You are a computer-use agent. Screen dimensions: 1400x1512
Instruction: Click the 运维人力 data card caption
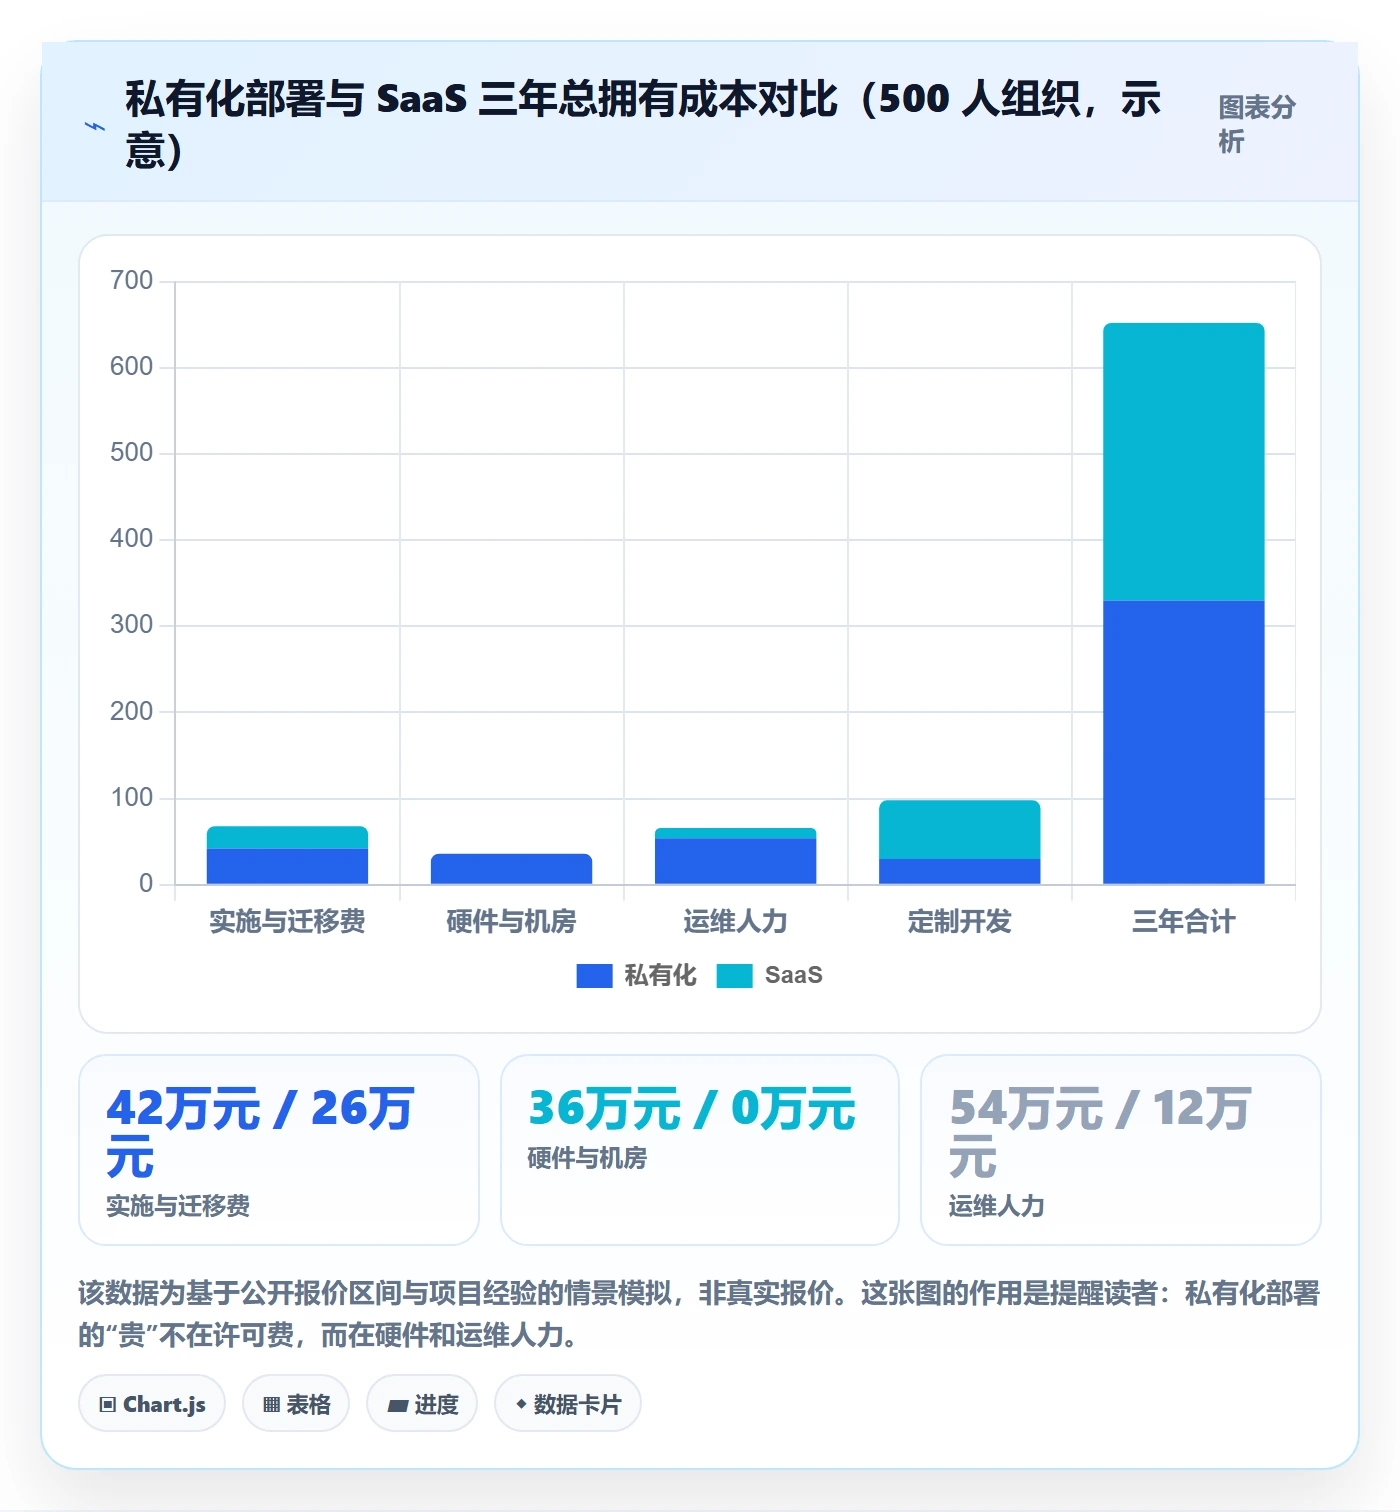pos(996,1206)
